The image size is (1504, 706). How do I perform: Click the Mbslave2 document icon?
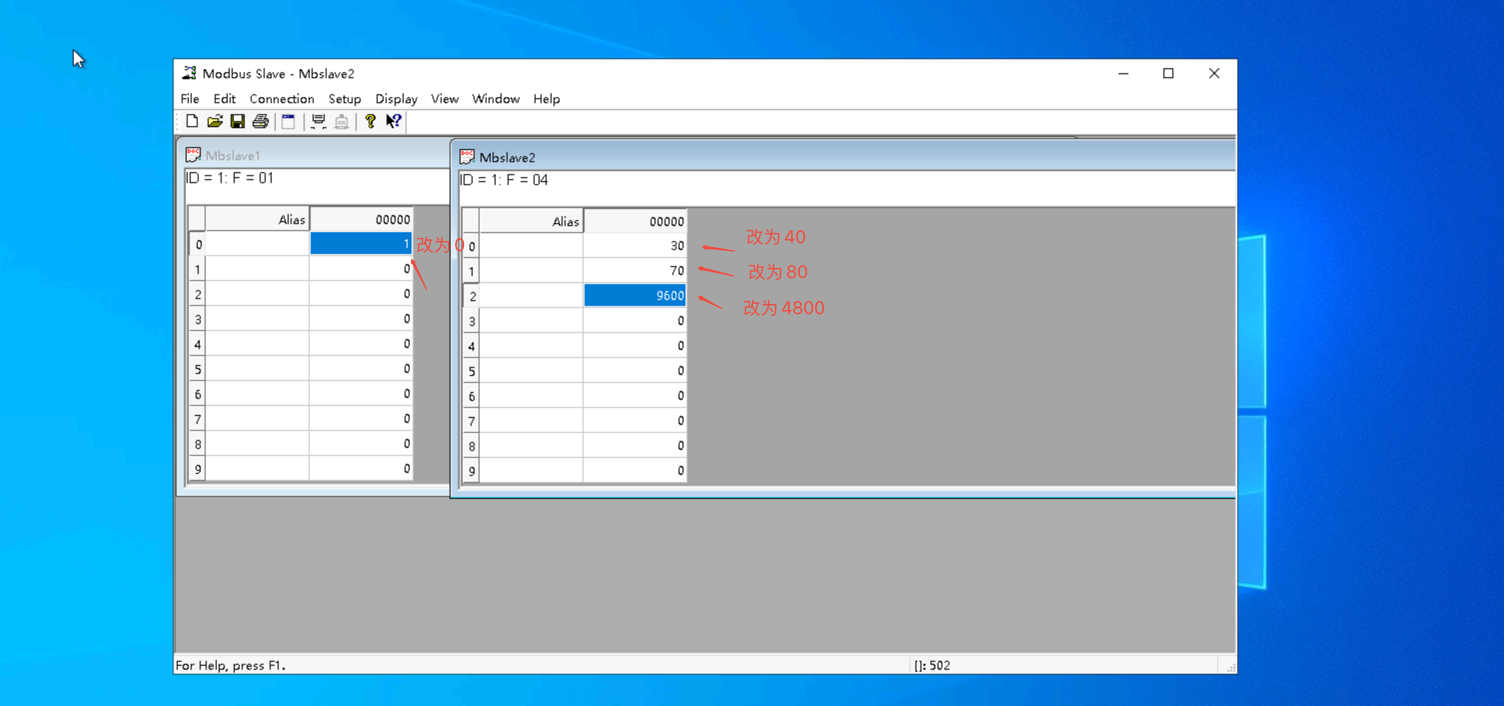click(467, 157)
